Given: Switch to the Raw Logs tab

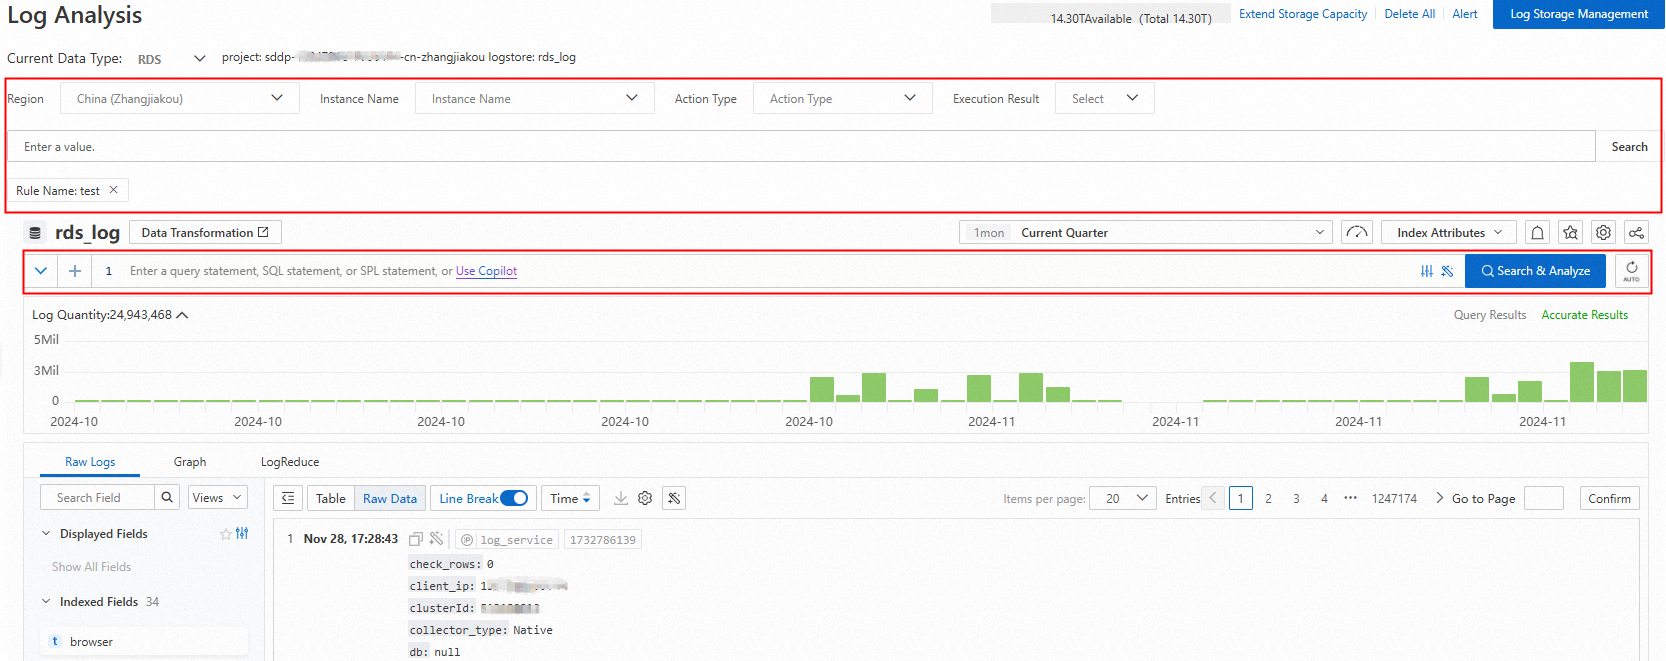Looking at the screenshot, I should coord(90,462).
